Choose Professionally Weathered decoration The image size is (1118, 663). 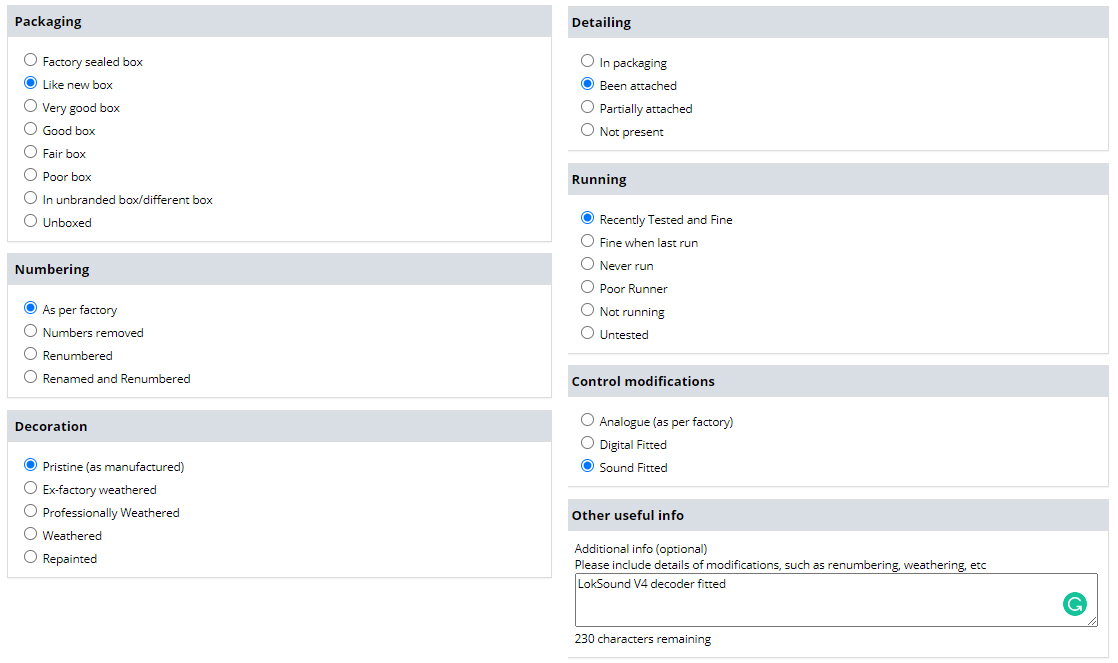pos(31,512)
